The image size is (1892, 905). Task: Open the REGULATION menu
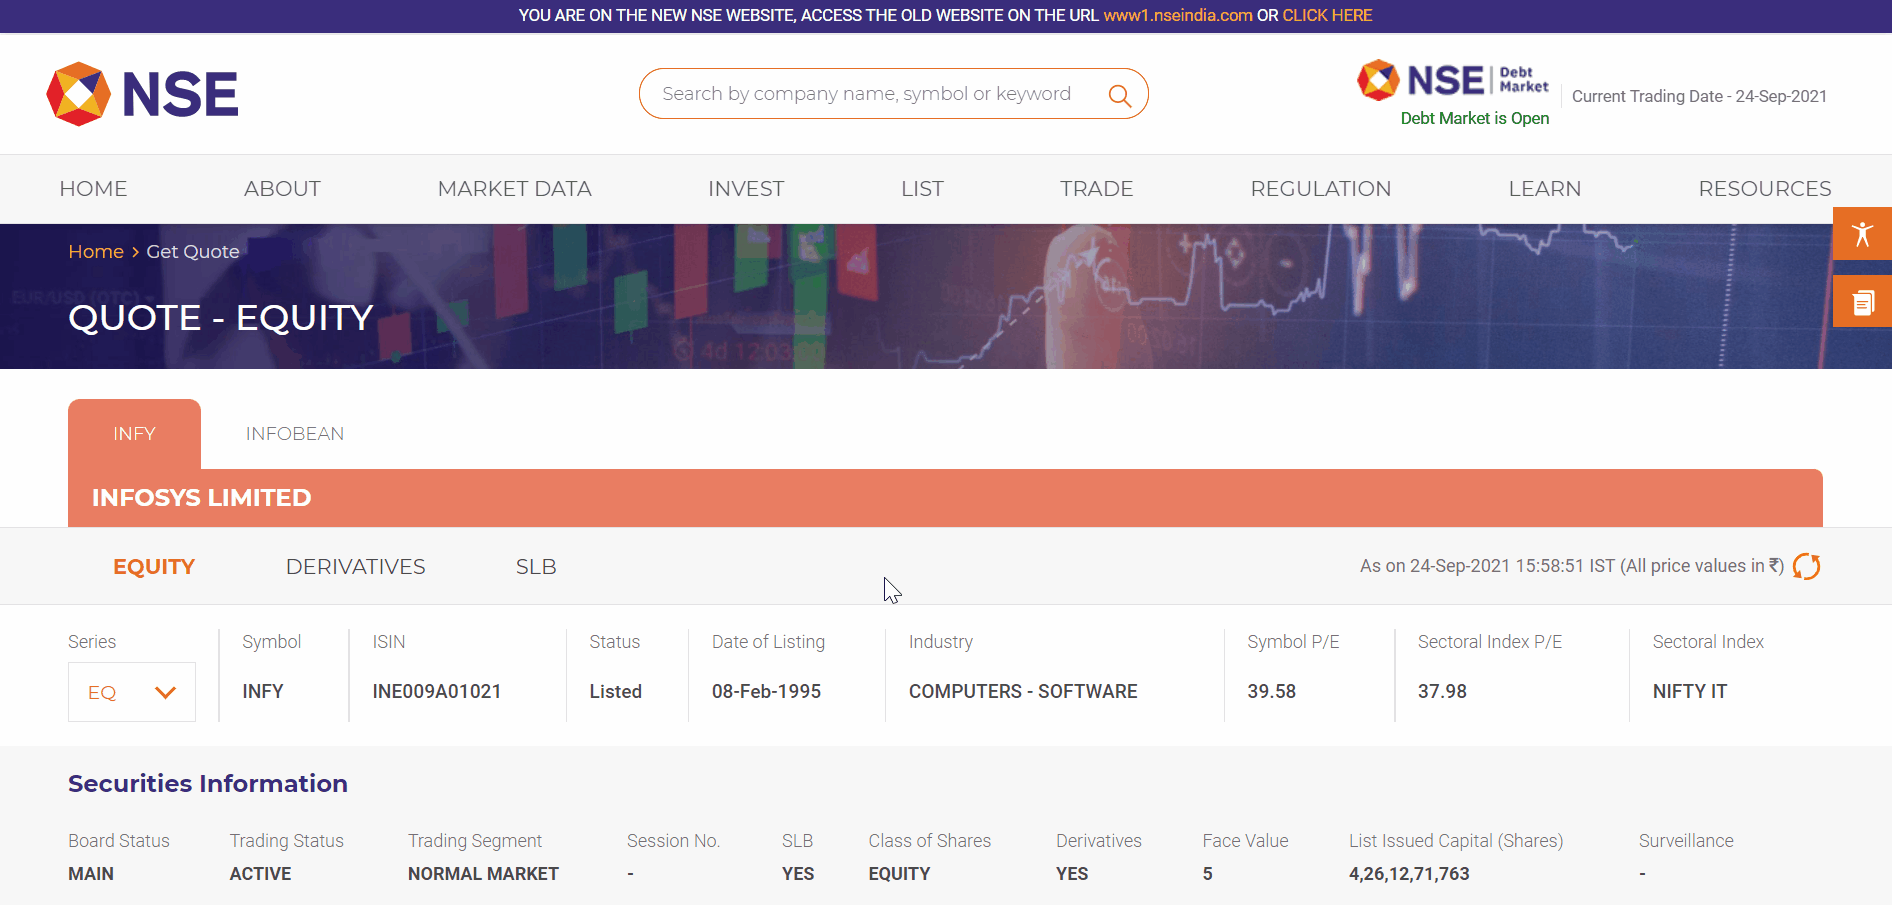tap(1320, 189)
